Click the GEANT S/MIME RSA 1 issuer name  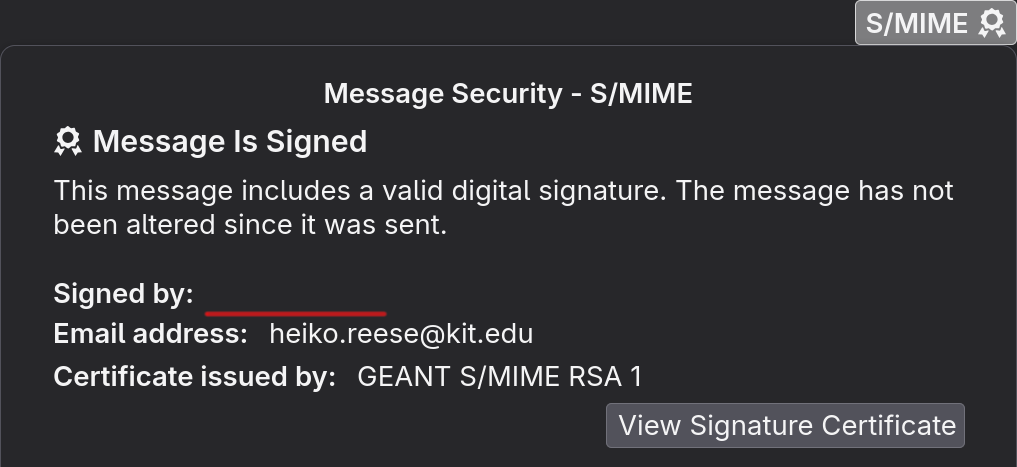pos(499,376)
